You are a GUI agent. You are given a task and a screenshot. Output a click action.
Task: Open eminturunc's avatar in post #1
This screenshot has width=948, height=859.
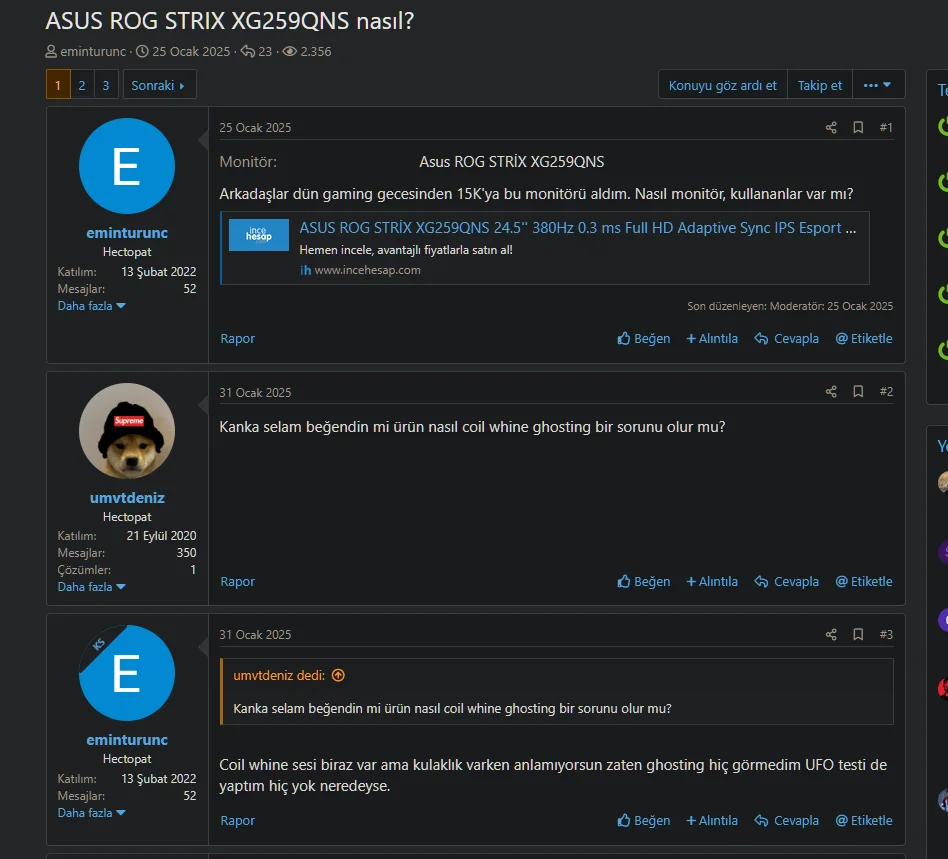[127, 166]
